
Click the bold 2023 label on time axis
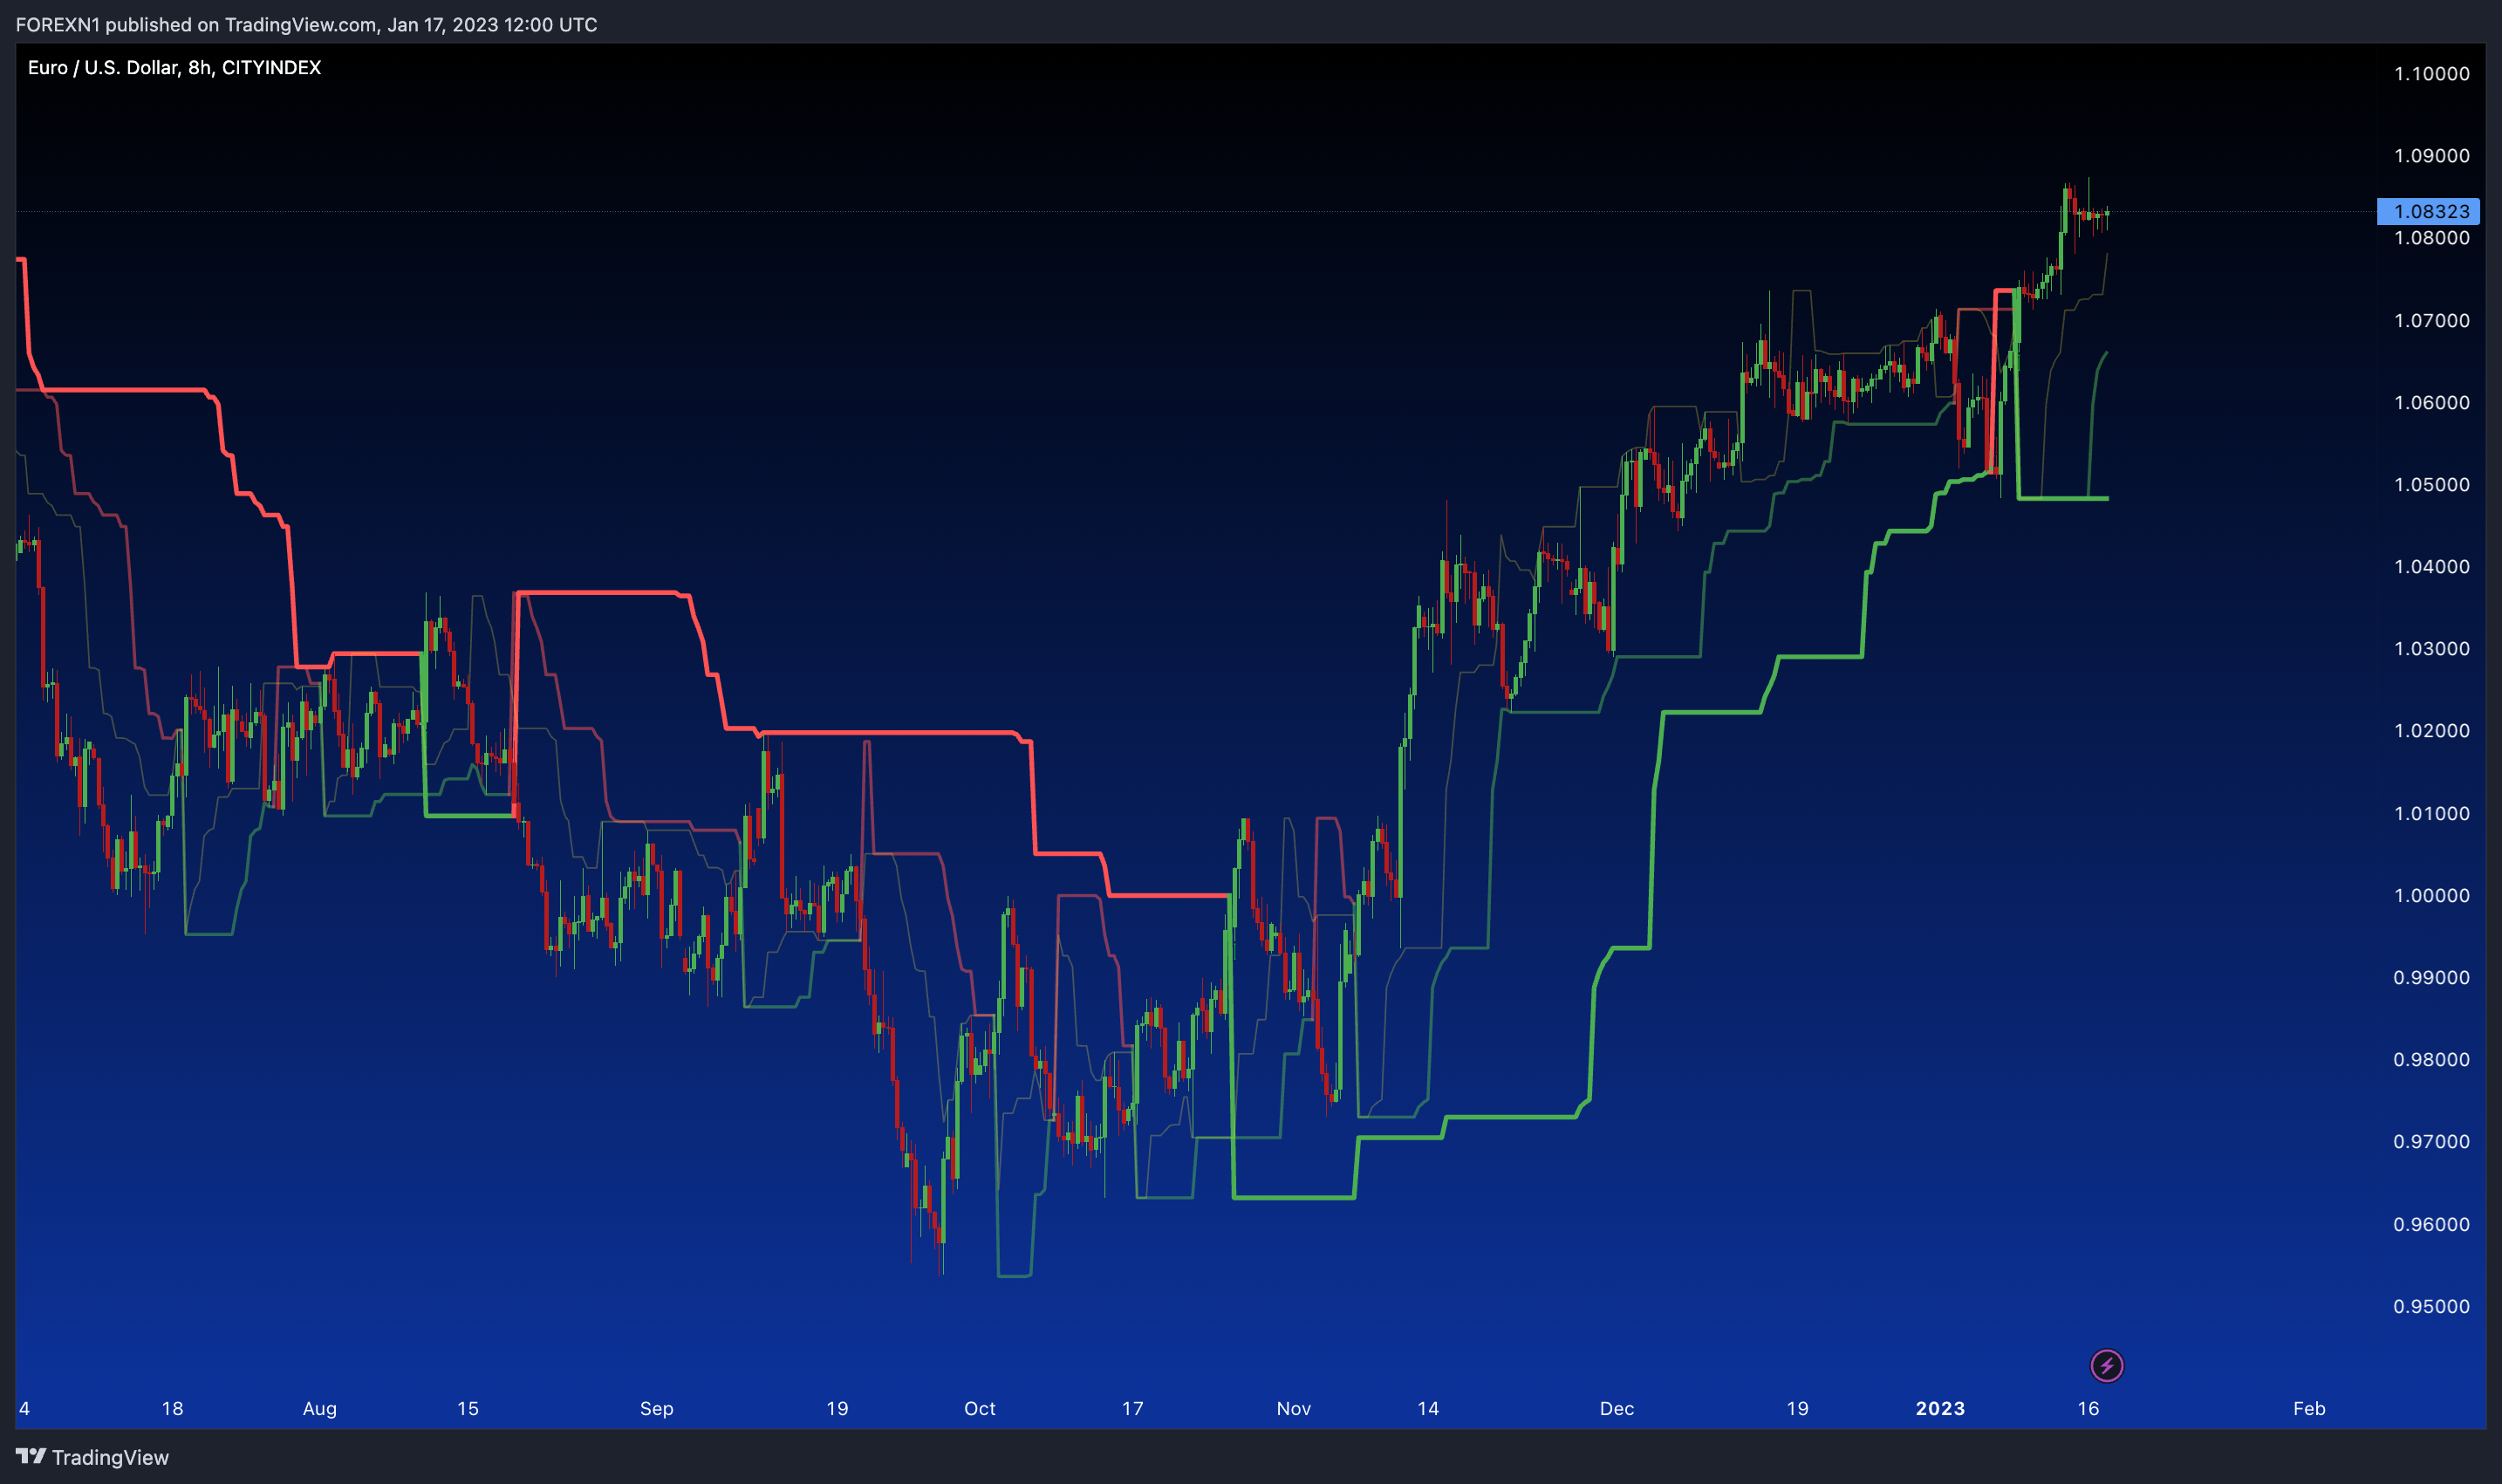(1940, 1408)
